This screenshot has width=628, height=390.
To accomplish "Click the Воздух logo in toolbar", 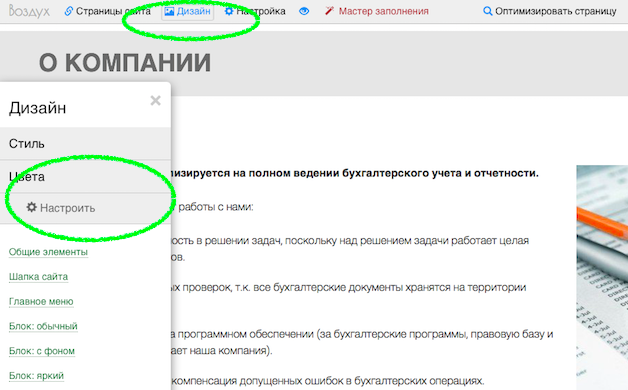I will (x=29, y=11).
